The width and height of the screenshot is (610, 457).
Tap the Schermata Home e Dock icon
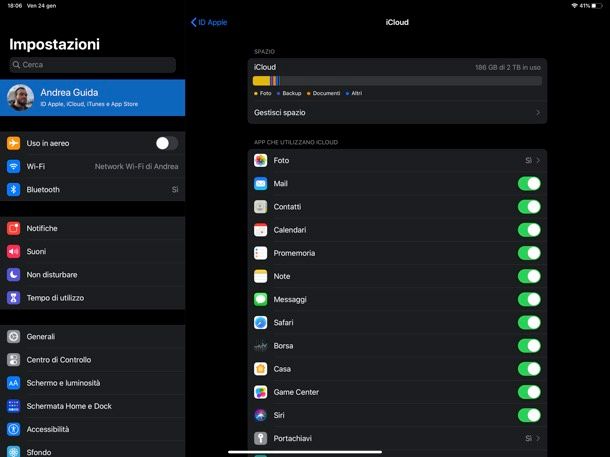tap(13, 406)
